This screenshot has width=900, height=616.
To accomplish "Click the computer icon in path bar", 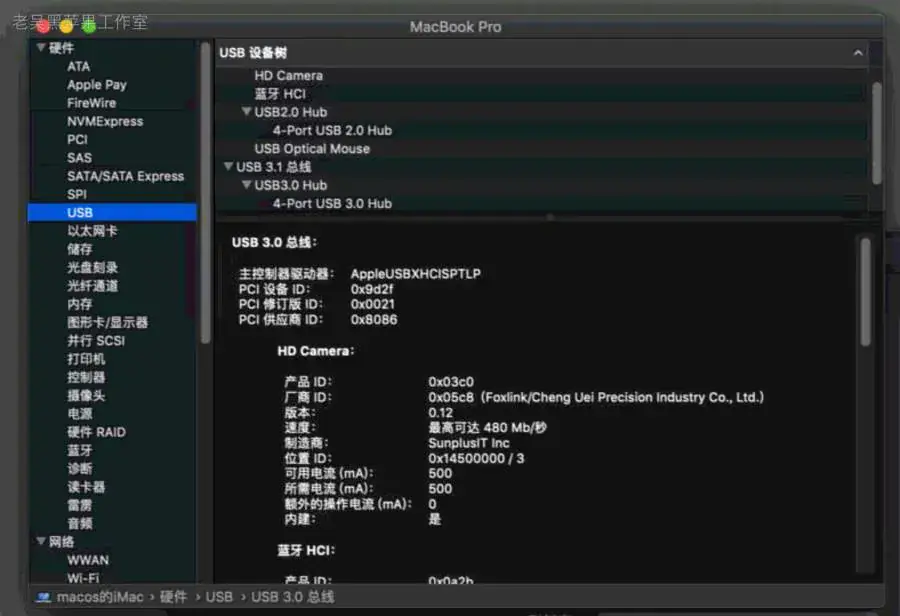I will pyautogui.click(x=43, y=598).
